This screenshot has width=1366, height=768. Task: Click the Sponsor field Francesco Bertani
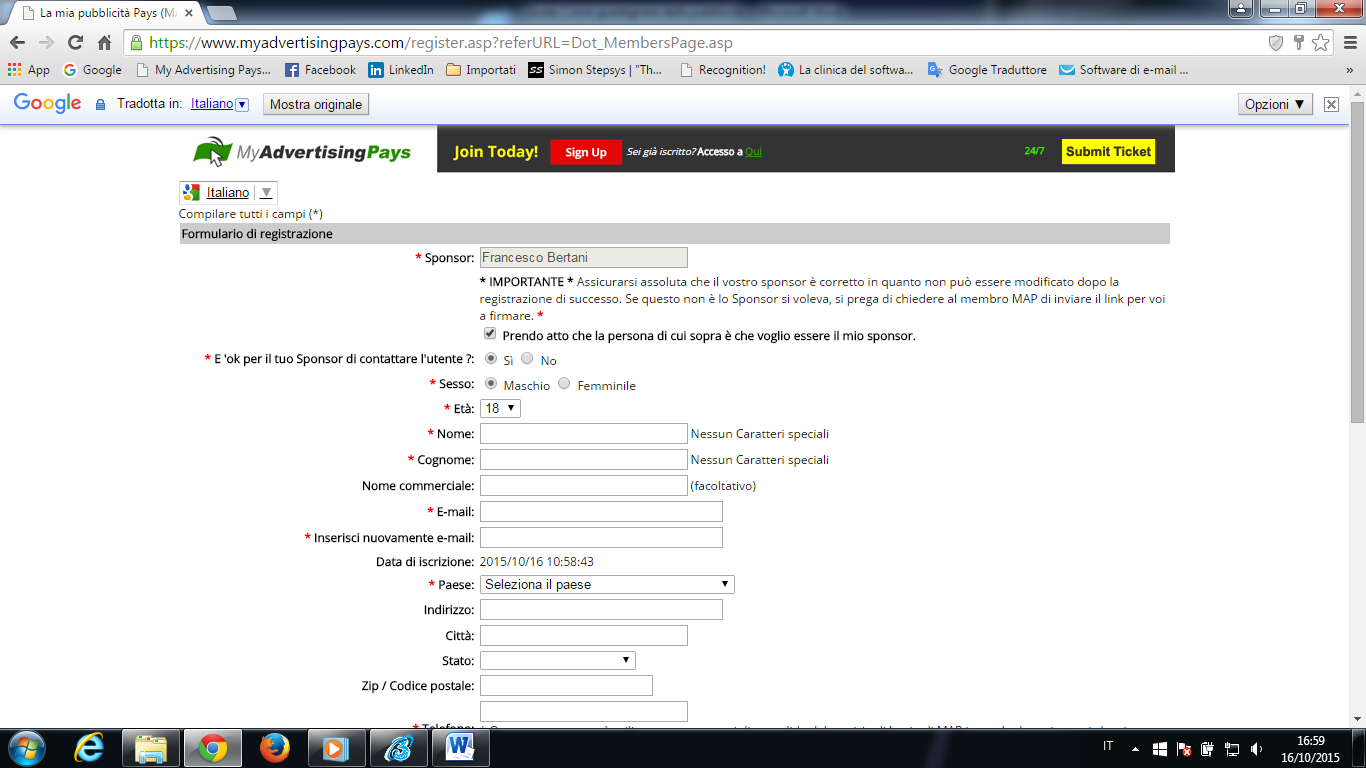coord(584,257)
